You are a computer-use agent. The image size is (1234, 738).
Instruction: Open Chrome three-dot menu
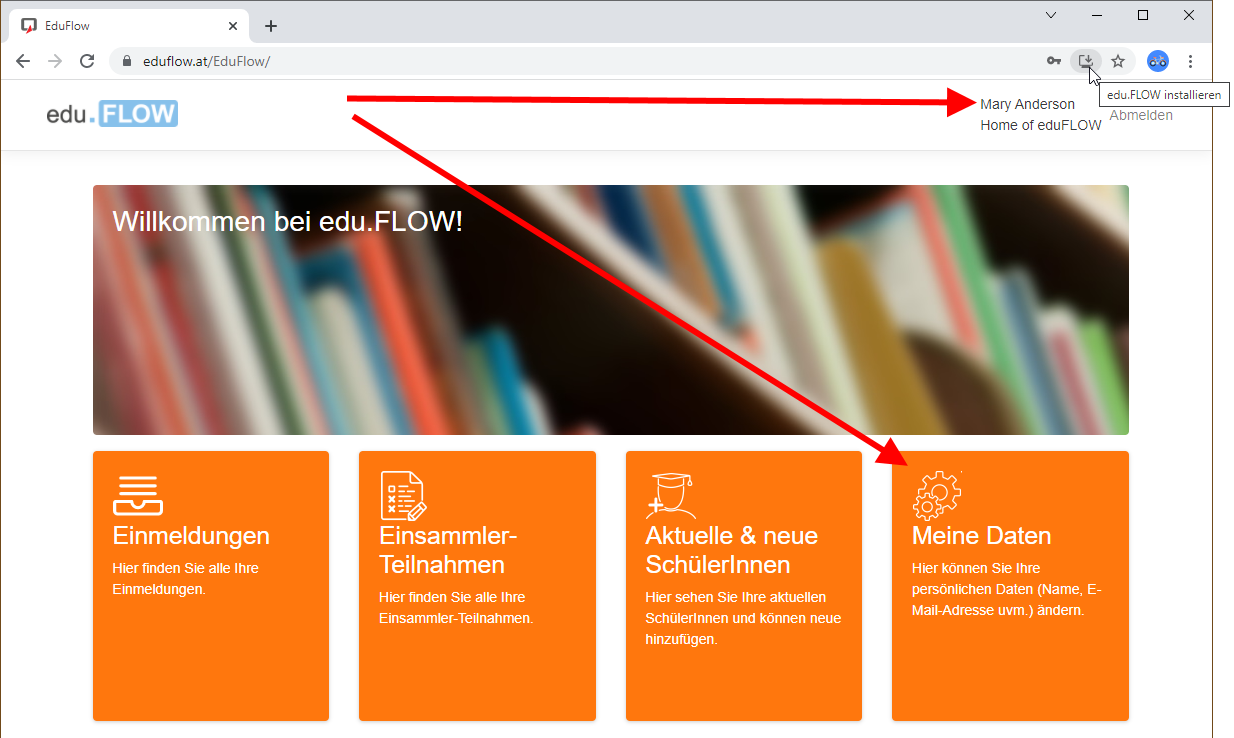coord(1190,61)
